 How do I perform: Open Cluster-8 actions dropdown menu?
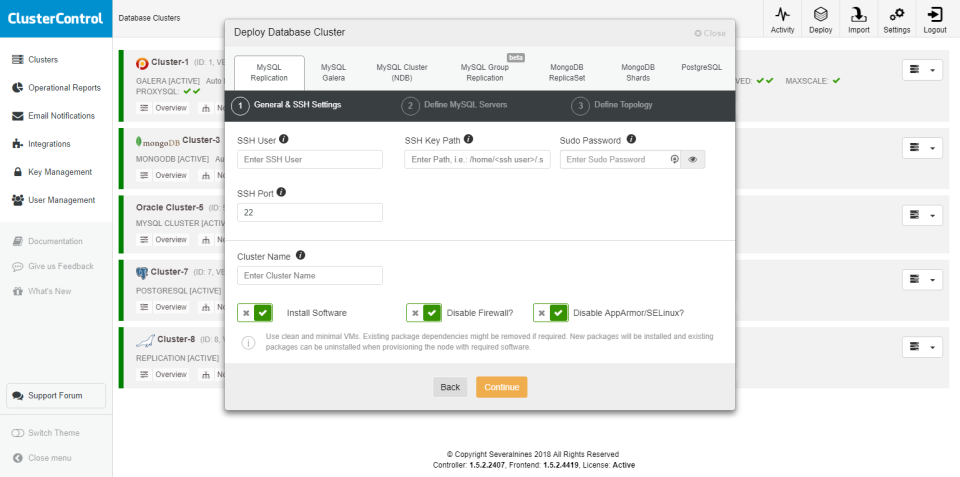click(x=922, y=347)
